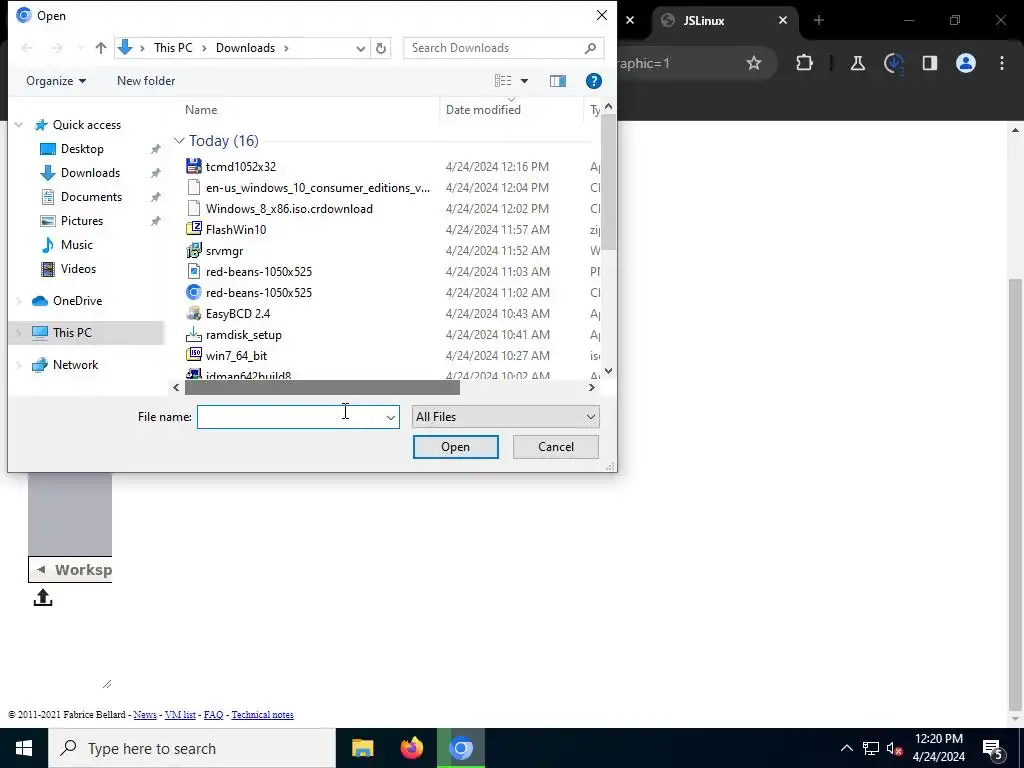Open the Organize menu
The width and height of the screenshot is (1024, 768).
[x=56, y=81]
